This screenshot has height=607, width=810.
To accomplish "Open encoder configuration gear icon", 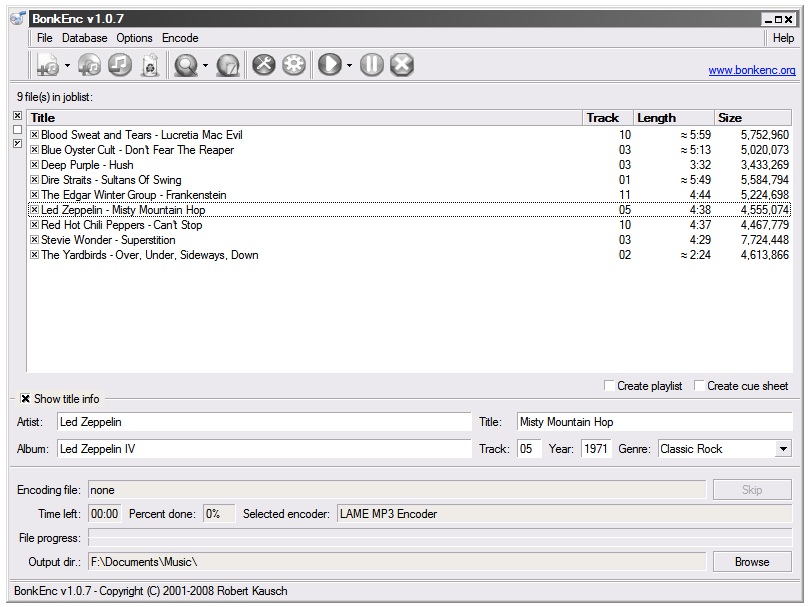I will 294,65.
